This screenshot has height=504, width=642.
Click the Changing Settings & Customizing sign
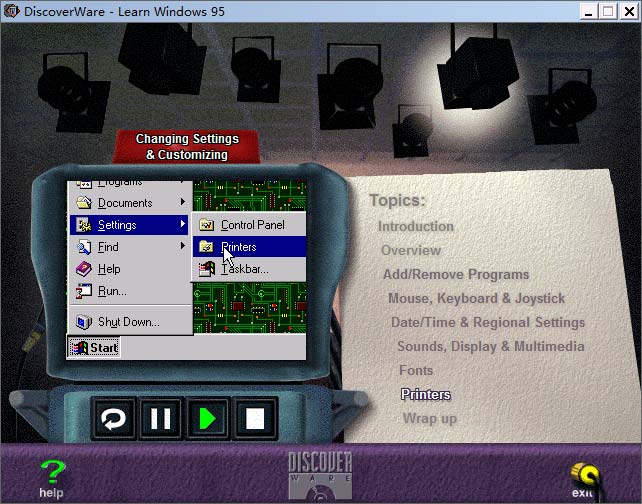(x=187, y=147)
